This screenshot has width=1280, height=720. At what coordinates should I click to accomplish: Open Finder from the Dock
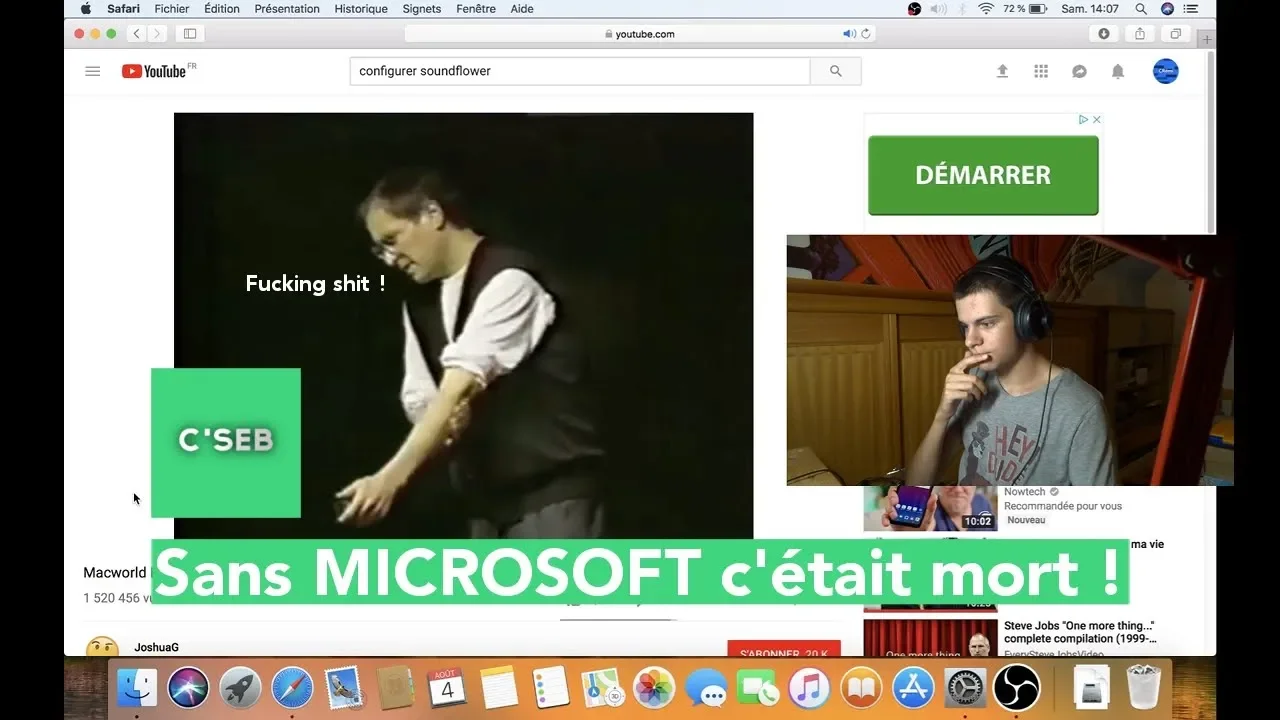point(137,687)
